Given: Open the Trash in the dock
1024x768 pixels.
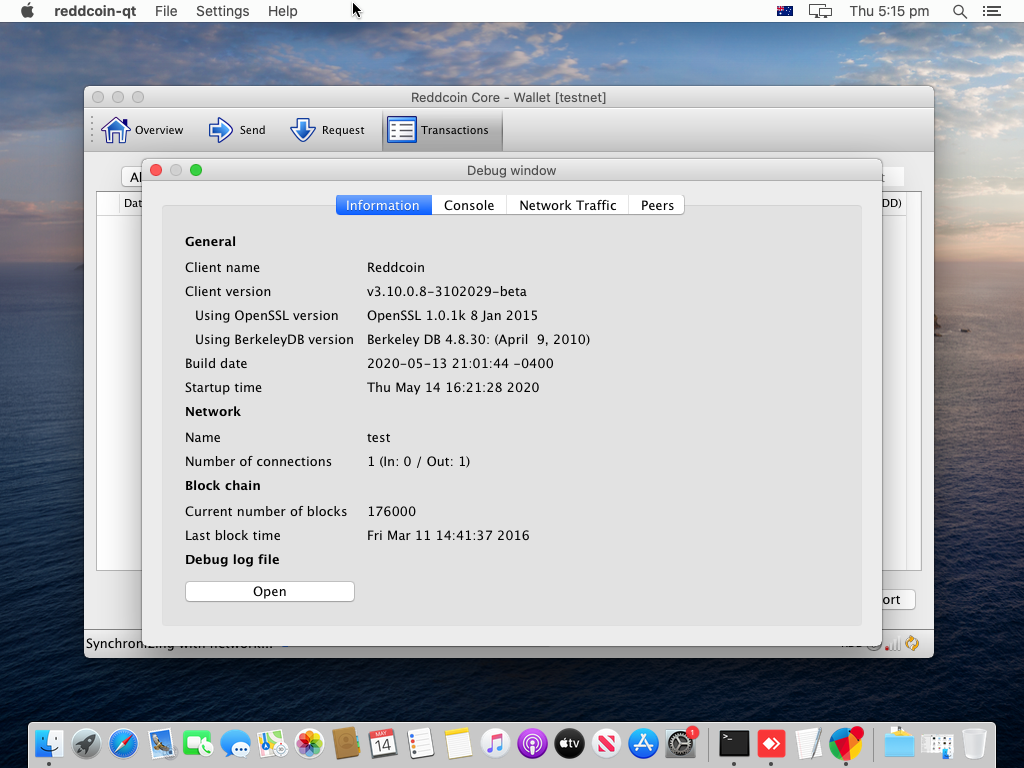Looking at the screenshot, I should point(974,744).
